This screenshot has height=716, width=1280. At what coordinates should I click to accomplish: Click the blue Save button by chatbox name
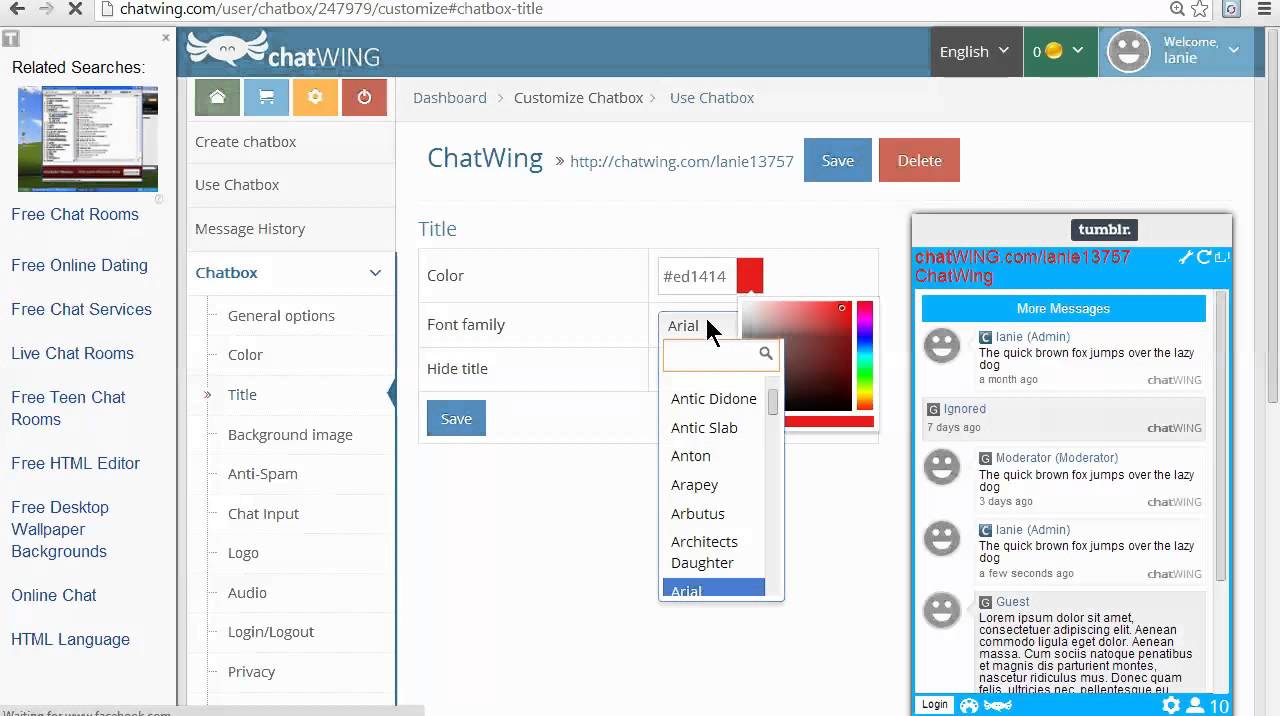(838, 160)
